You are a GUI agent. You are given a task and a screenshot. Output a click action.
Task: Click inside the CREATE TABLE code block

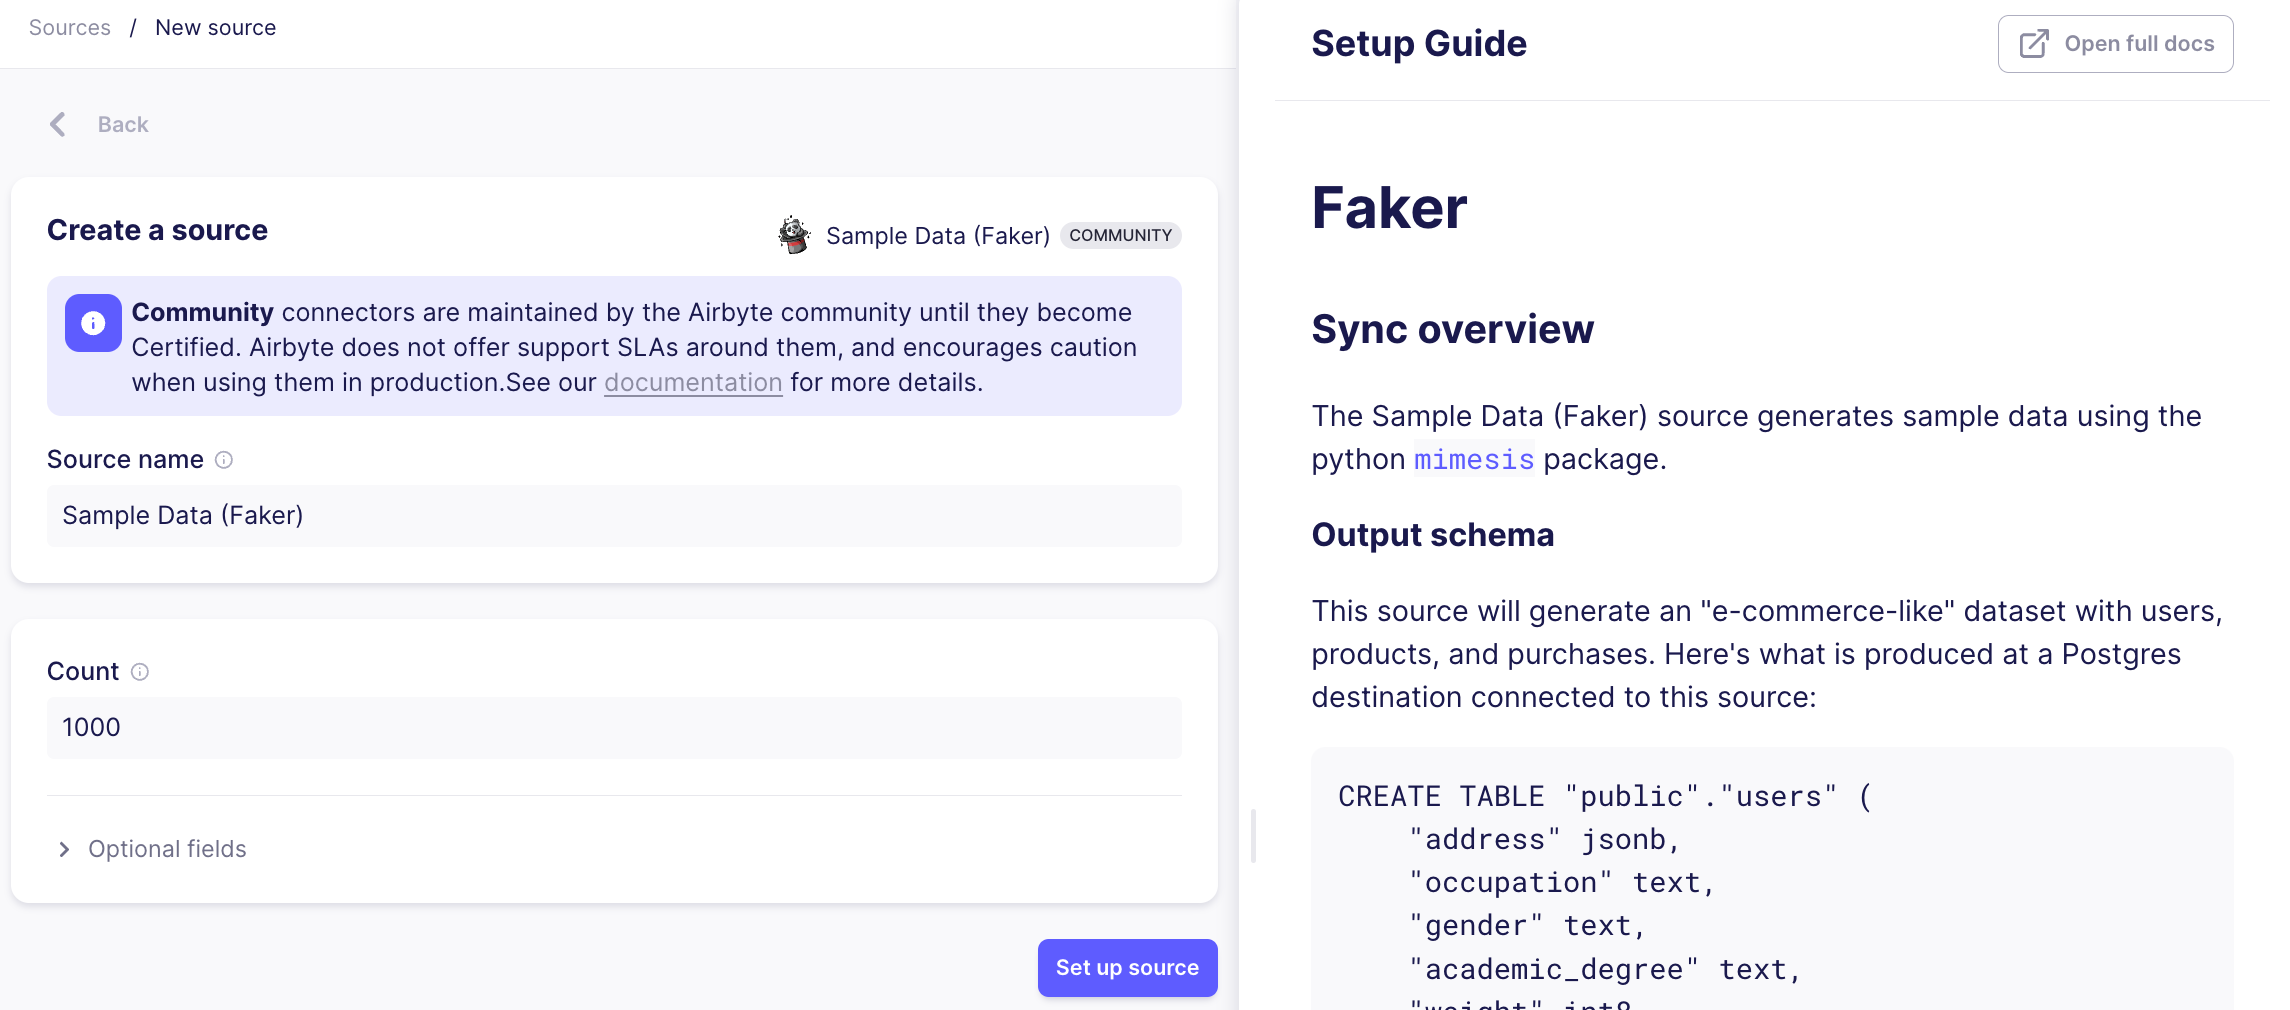tap(1771, 880)
